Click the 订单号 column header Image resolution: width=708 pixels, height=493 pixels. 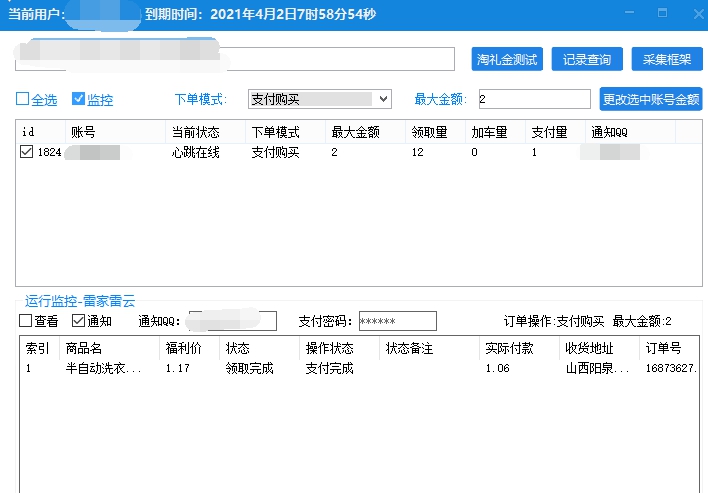(670, 348)
